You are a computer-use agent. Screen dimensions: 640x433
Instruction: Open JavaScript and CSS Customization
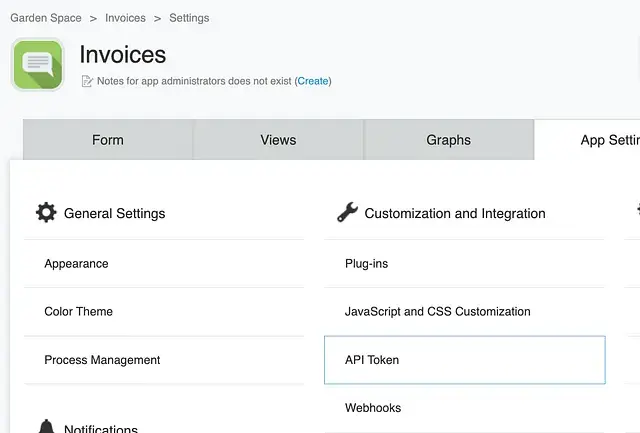click(x=437, y=312)
